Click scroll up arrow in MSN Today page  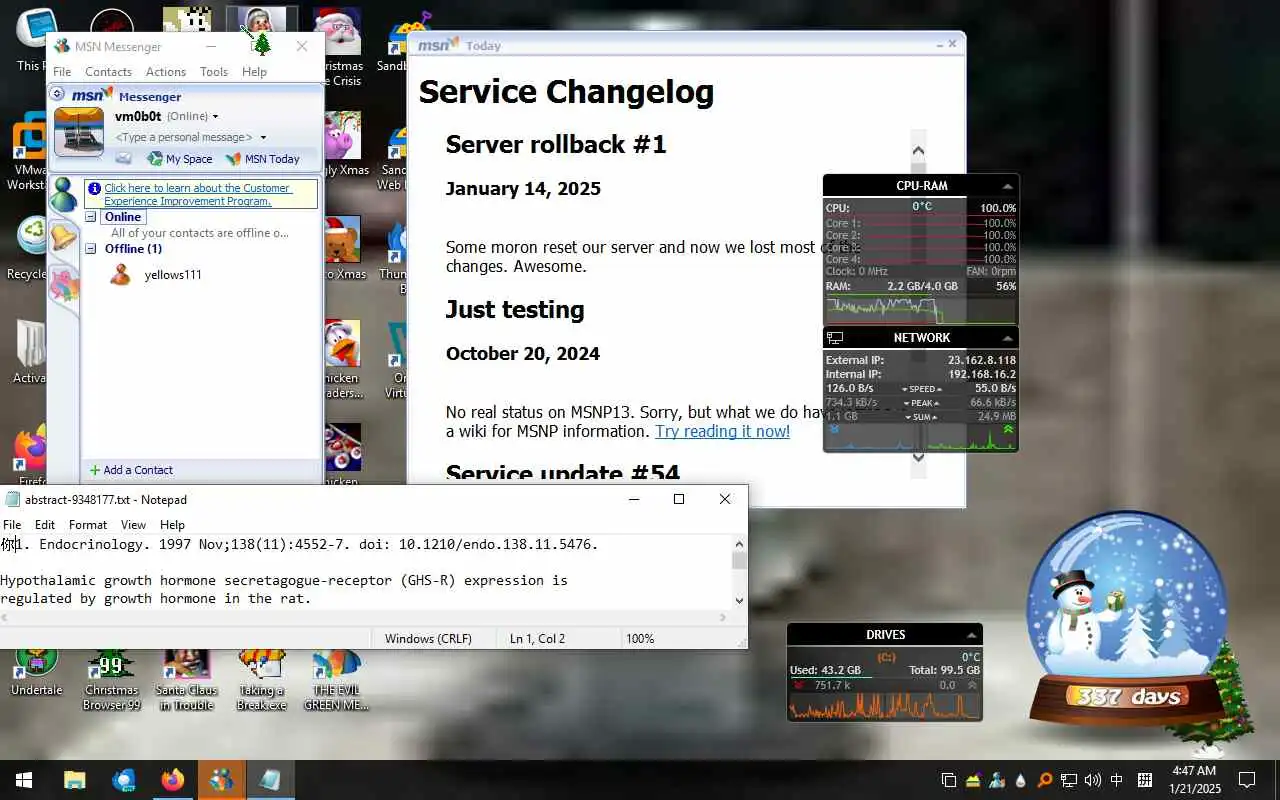click(918, 150)
